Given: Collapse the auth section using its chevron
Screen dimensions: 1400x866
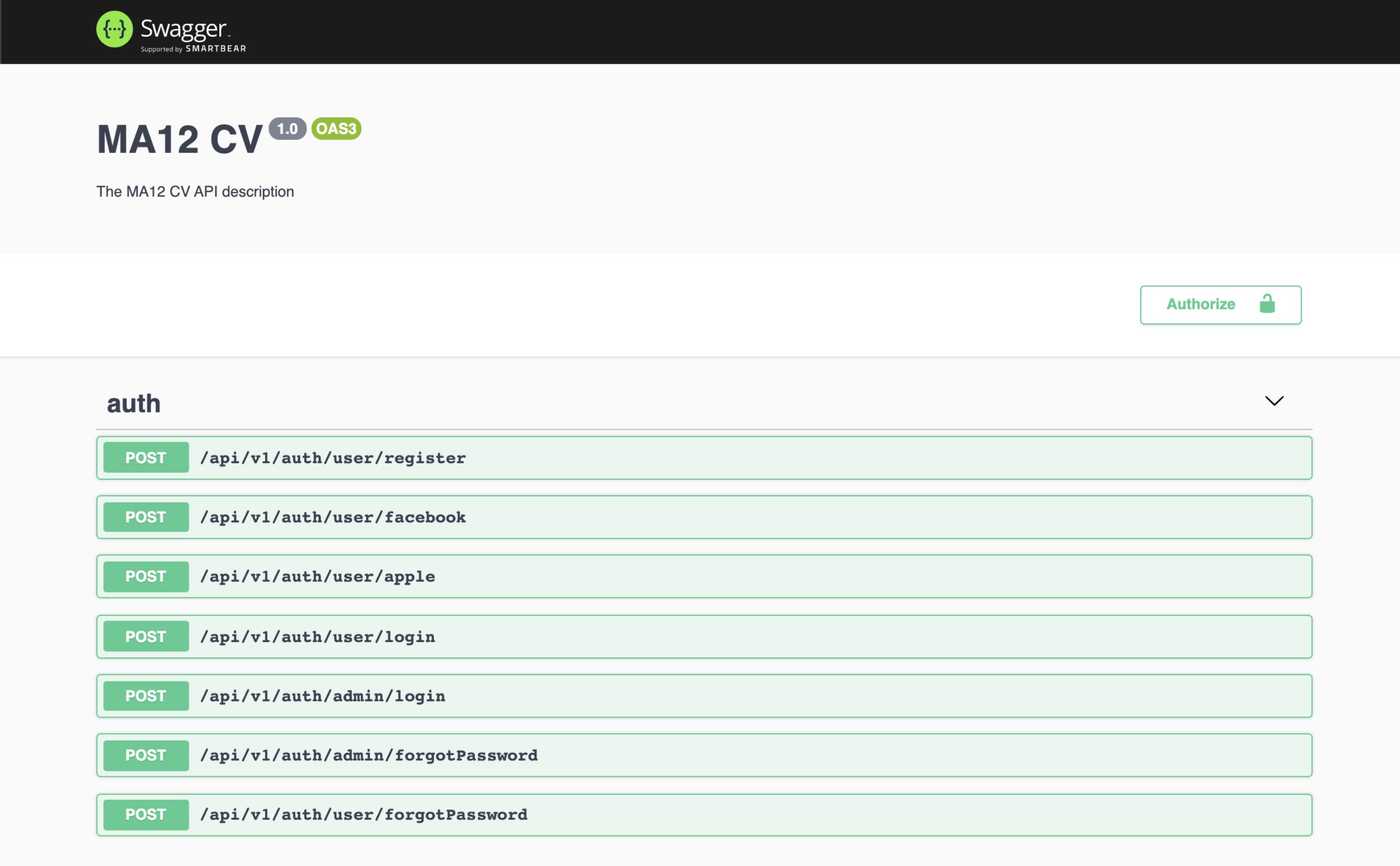Looking at the screenshot, I should pyautogui.click(x=1274, y=400).
